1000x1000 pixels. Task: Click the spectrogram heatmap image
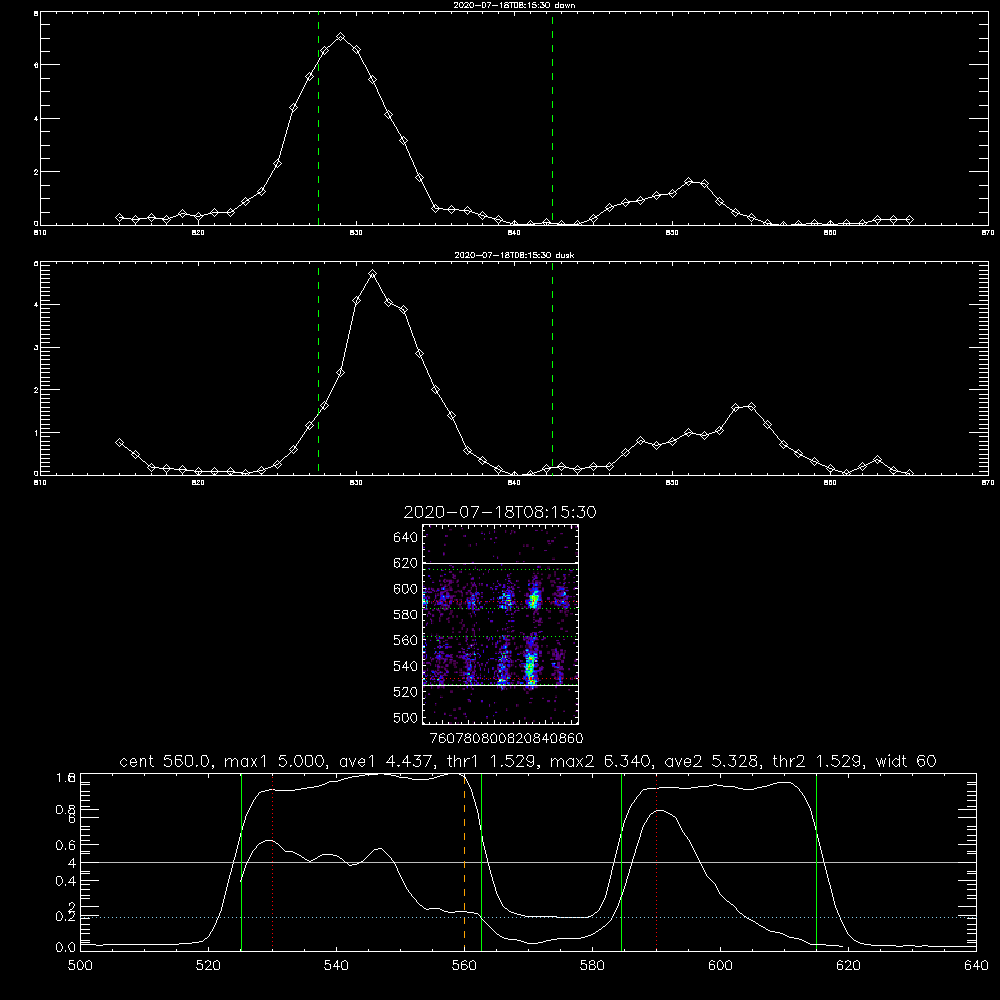coord(501,624)
